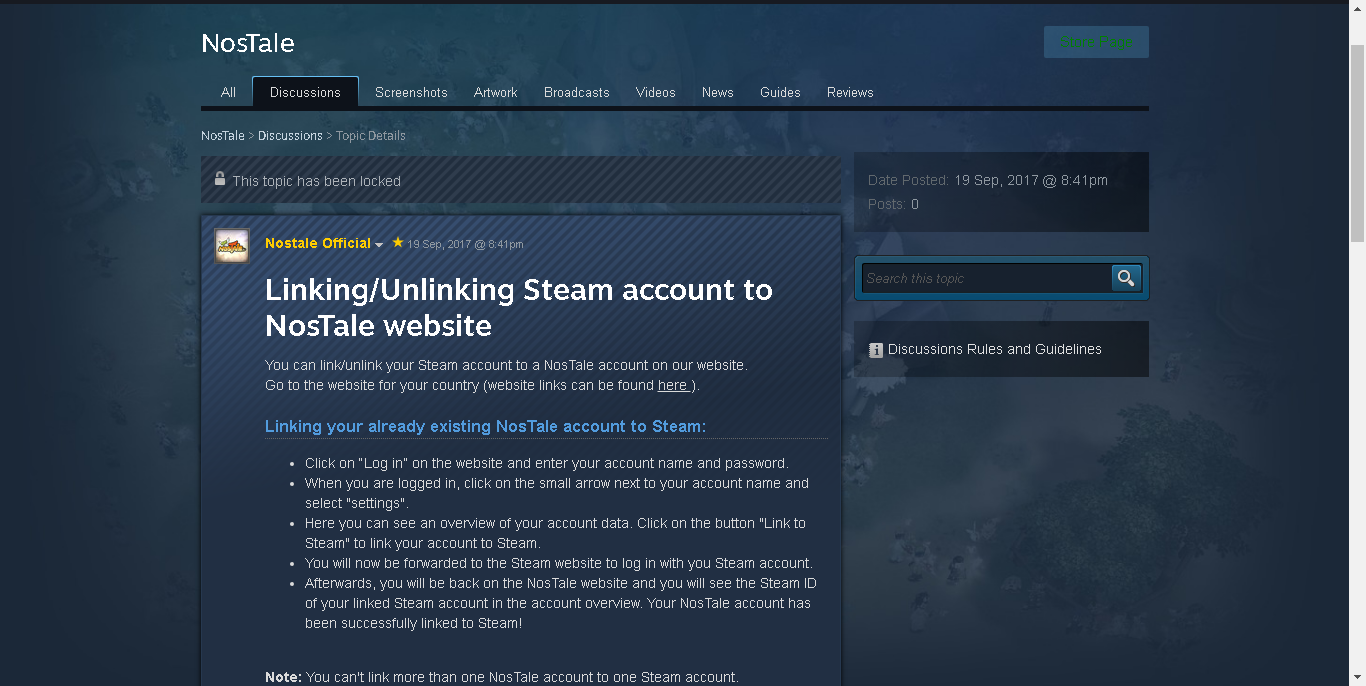Viewport: 1366px width, 686px height.
Task: Click the "This topic has been locked" text
Action: pos(316,181)
